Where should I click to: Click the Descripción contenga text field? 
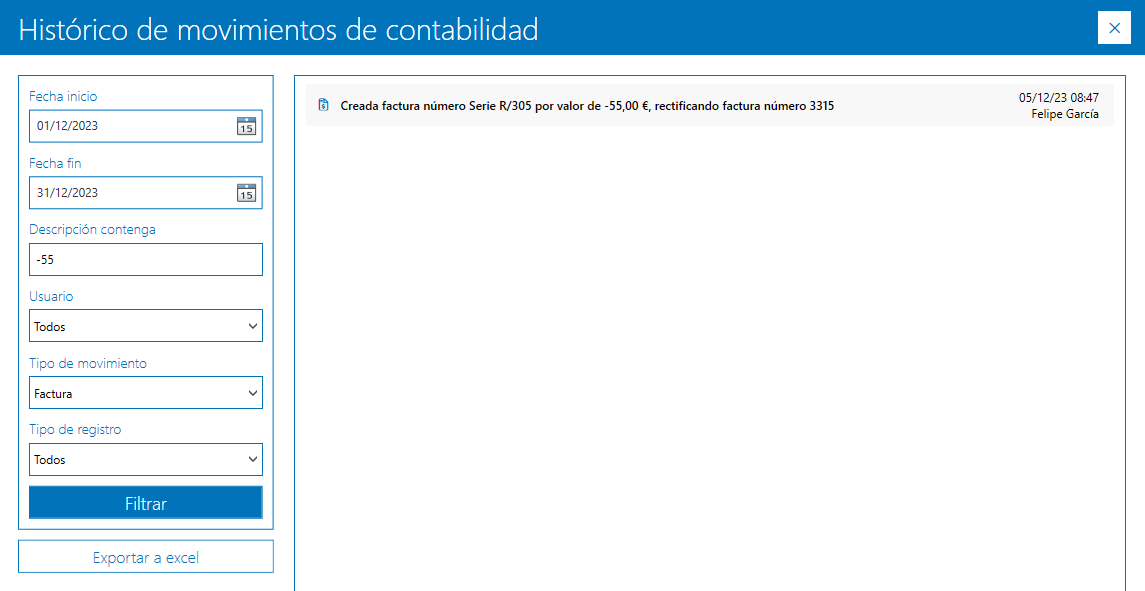tap(145, 259)
